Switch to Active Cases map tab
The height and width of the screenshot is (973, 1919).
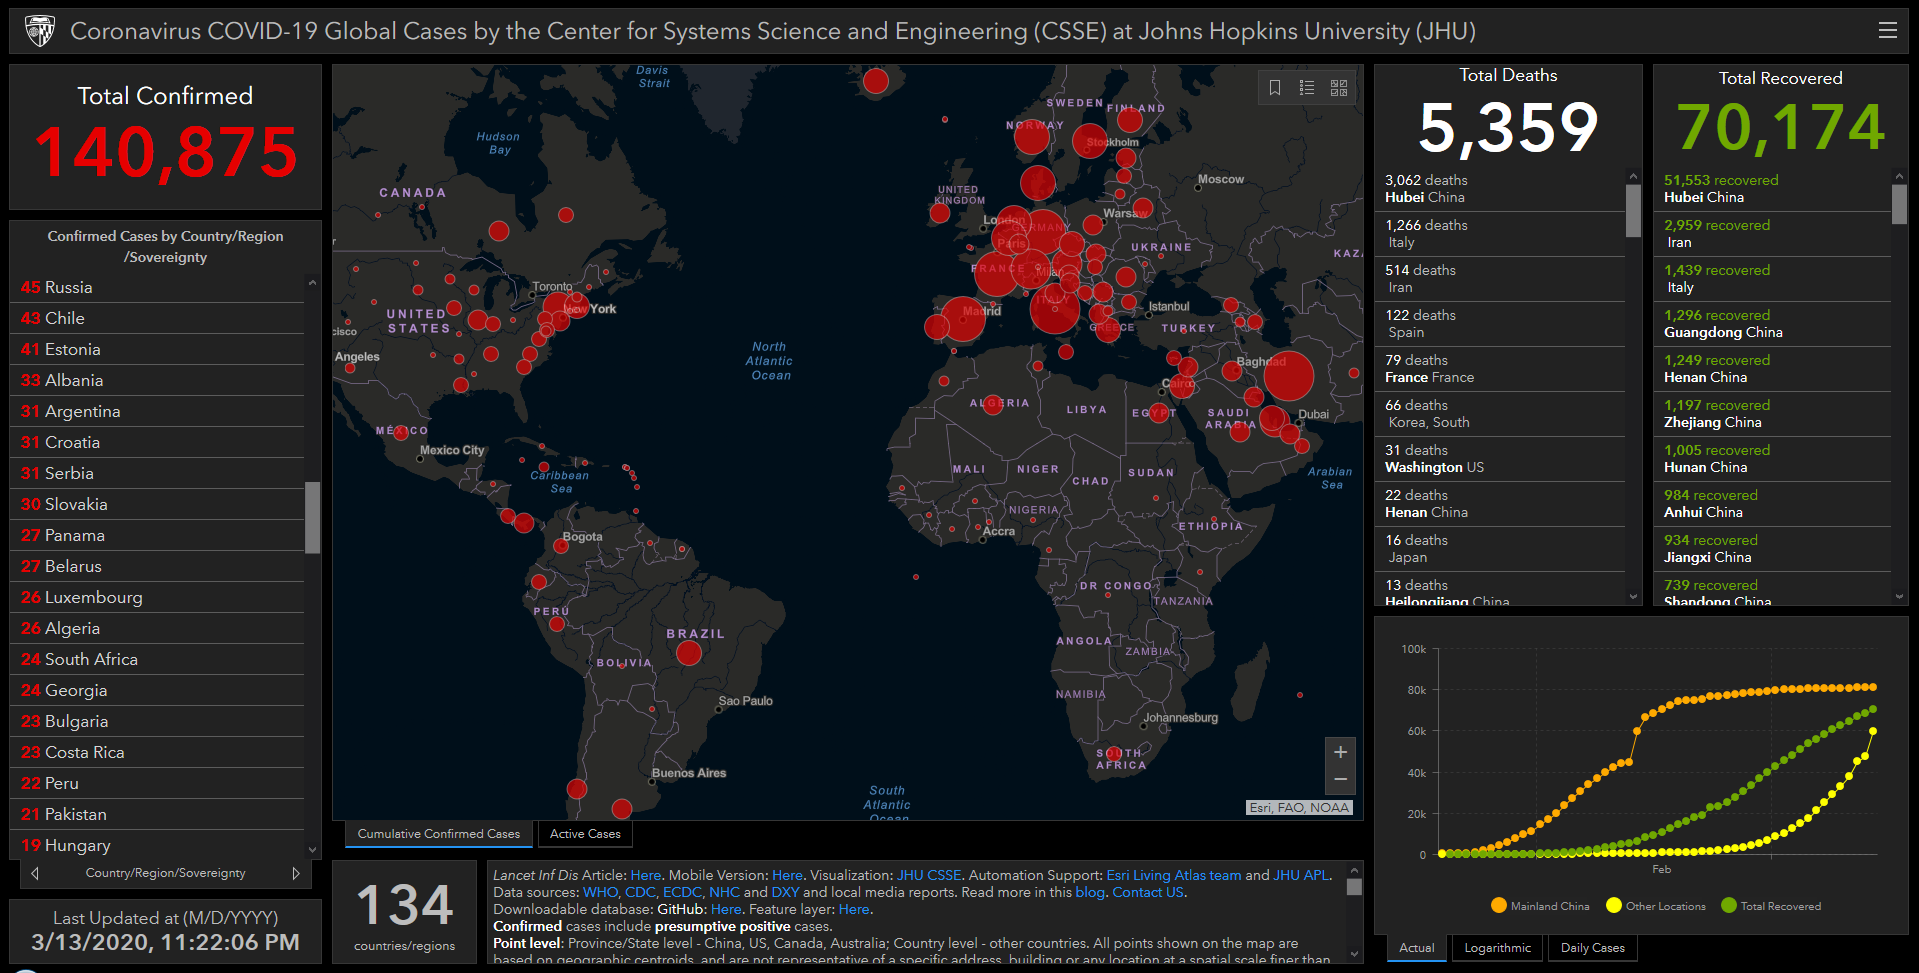[x=585, y=834]
